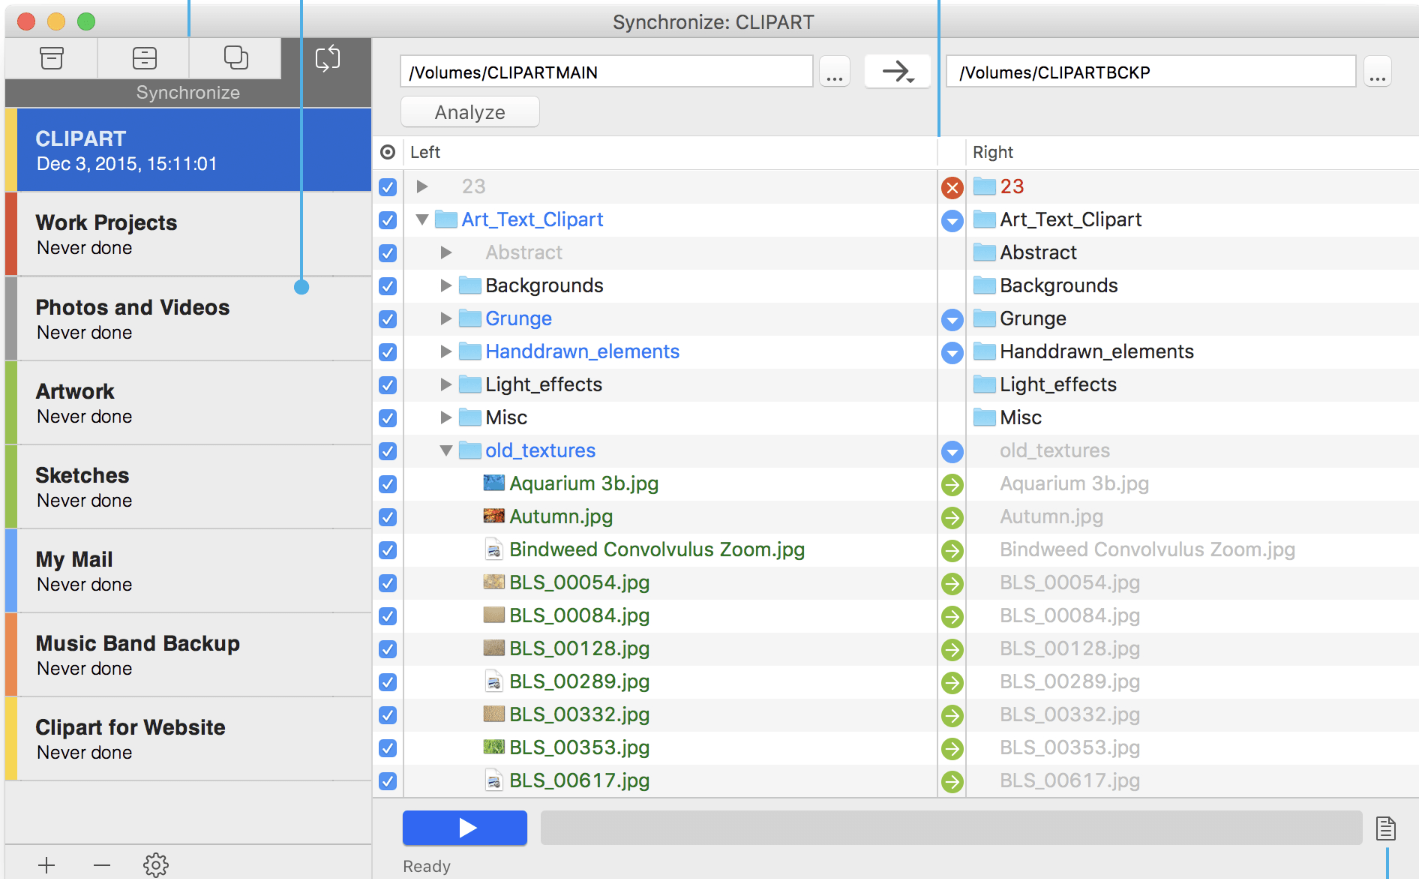Click the blue play button to start sync
The width and height of the screenshot is (1419, 879).
pos(465,828)
